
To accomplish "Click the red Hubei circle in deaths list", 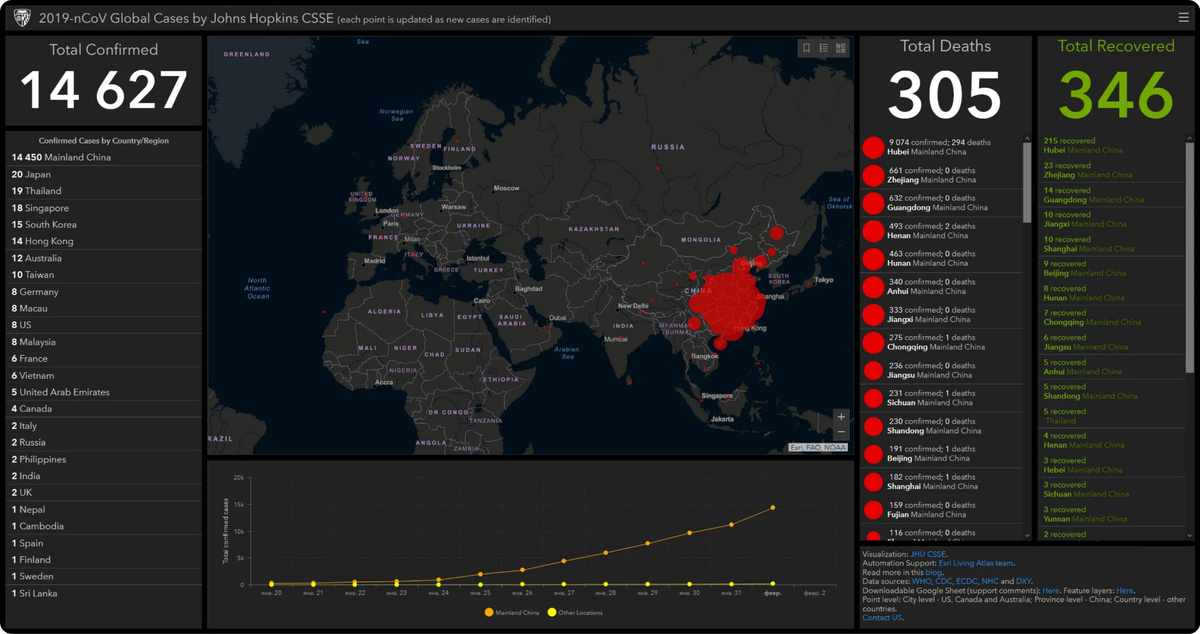I will coord(873,147).
